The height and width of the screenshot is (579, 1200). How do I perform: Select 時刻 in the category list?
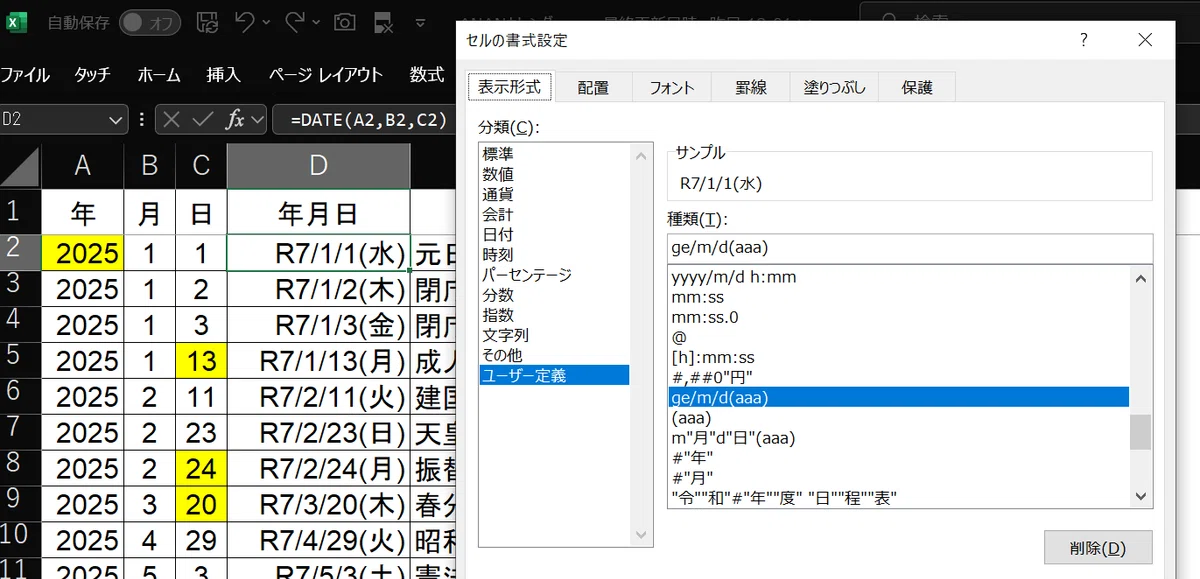(499, 254)
